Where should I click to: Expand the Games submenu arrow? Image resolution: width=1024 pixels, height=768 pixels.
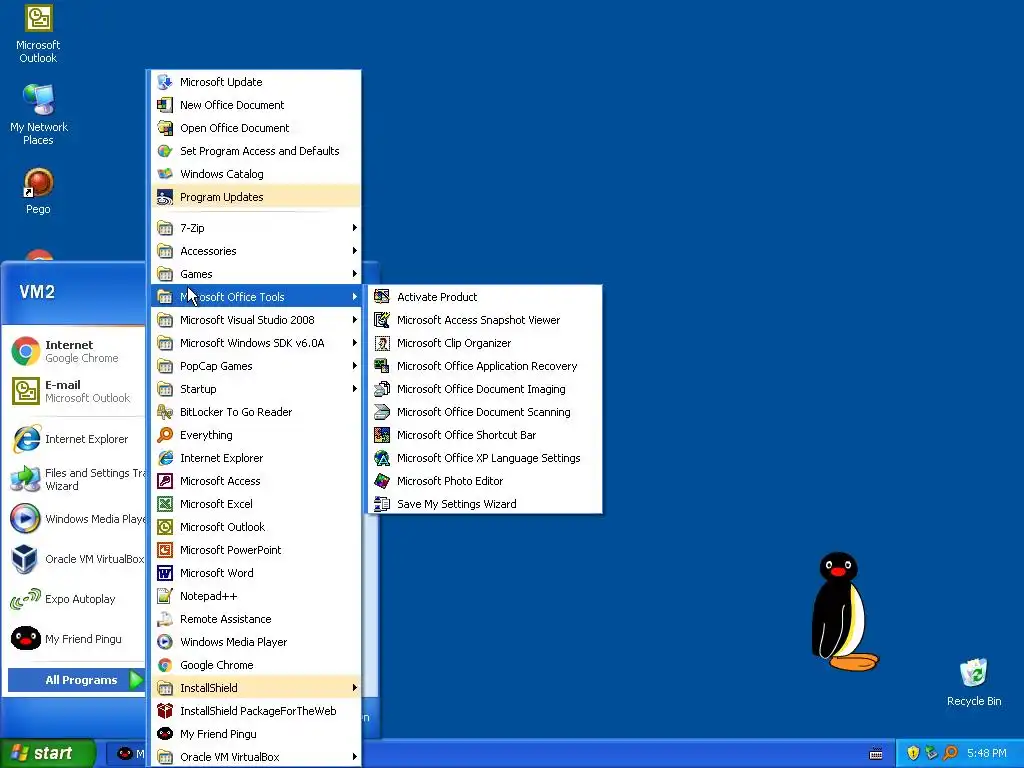(x=355, y=274)
